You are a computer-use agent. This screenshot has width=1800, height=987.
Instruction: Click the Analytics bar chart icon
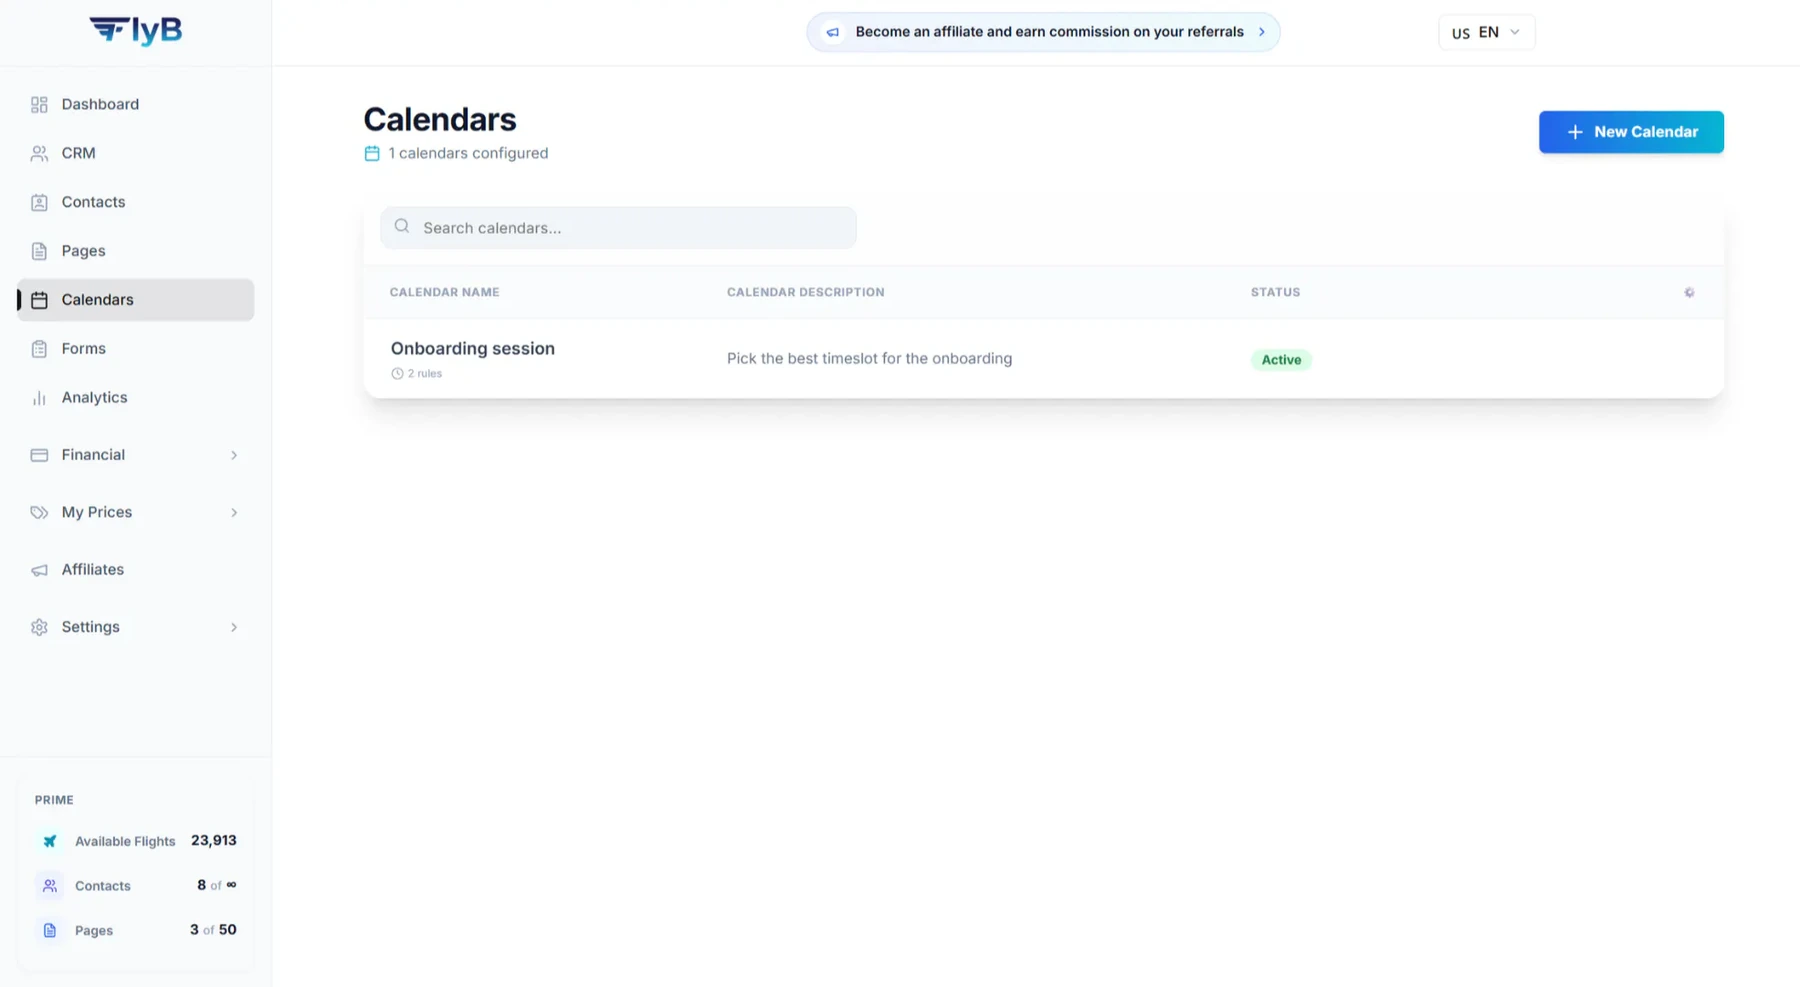coord(39,398)
